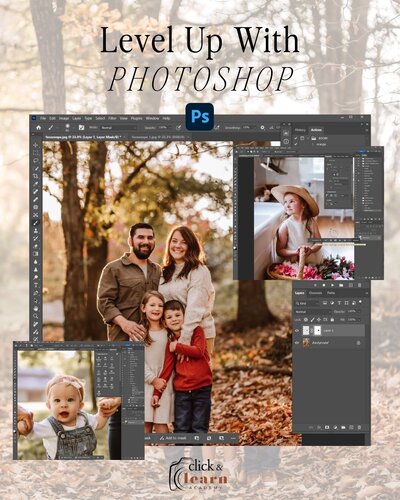Toggle lock image pixels brush icon

[x=312, y=320]
